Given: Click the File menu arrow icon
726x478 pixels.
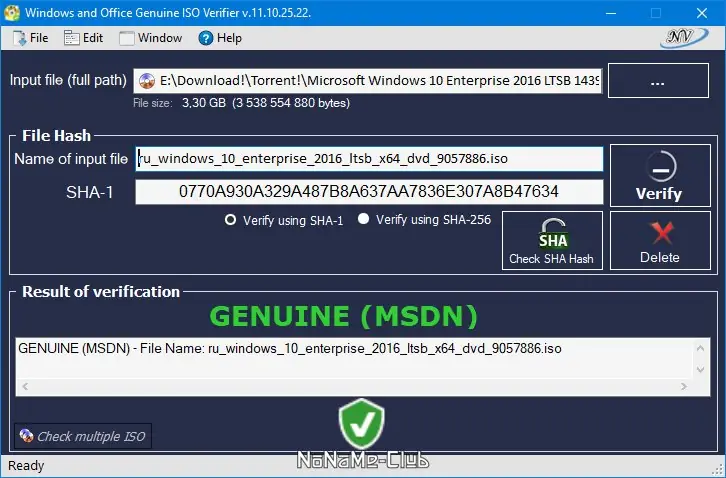Looking at the screenshot, I should pyautogui.click(x=19, y=38).
